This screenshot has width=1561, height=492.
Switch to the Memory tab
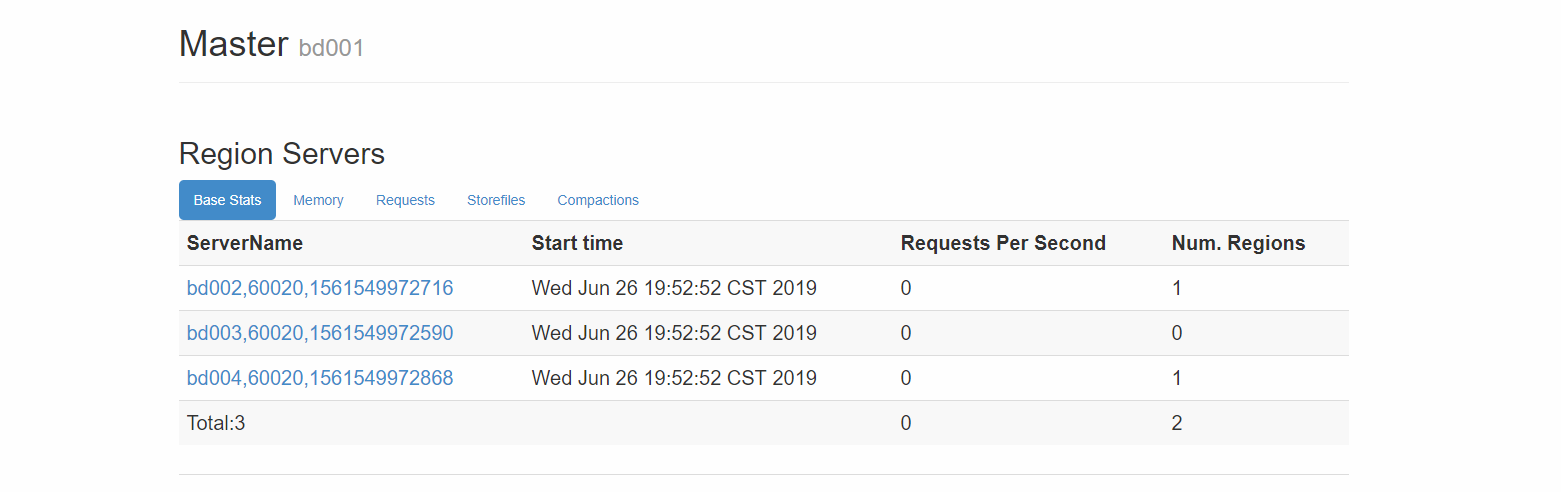(318, 200)
